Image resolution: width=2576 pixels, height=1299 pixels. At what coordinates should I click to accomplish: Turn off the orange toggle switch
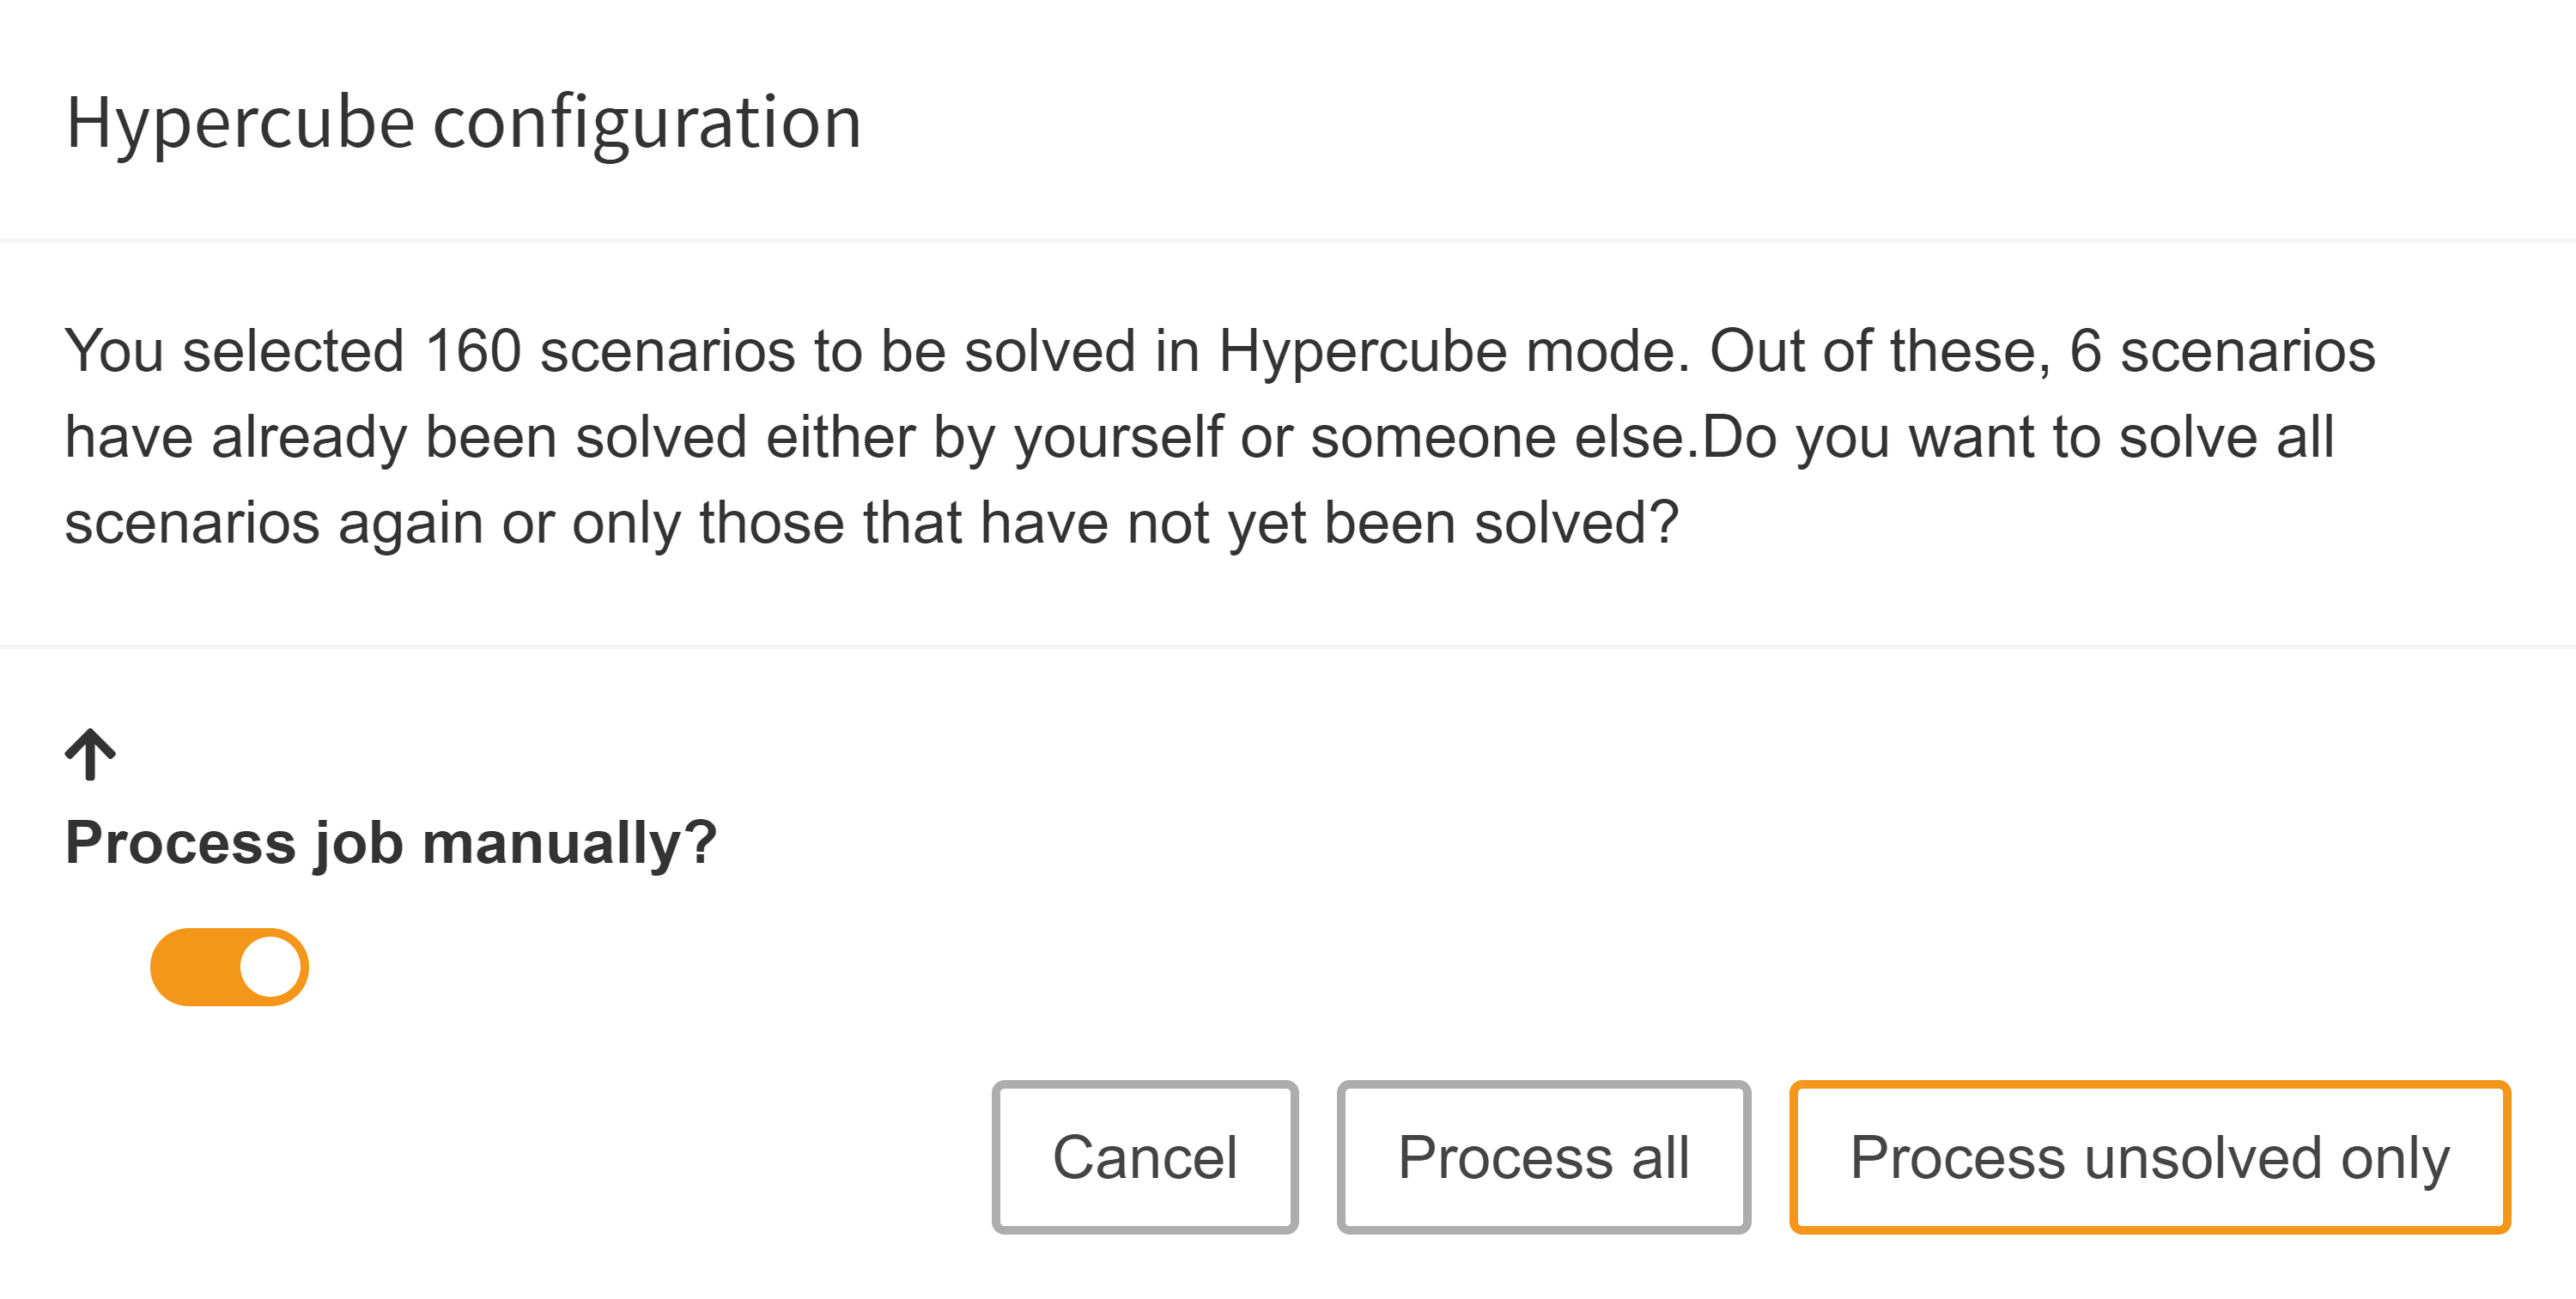pos(229,967)
